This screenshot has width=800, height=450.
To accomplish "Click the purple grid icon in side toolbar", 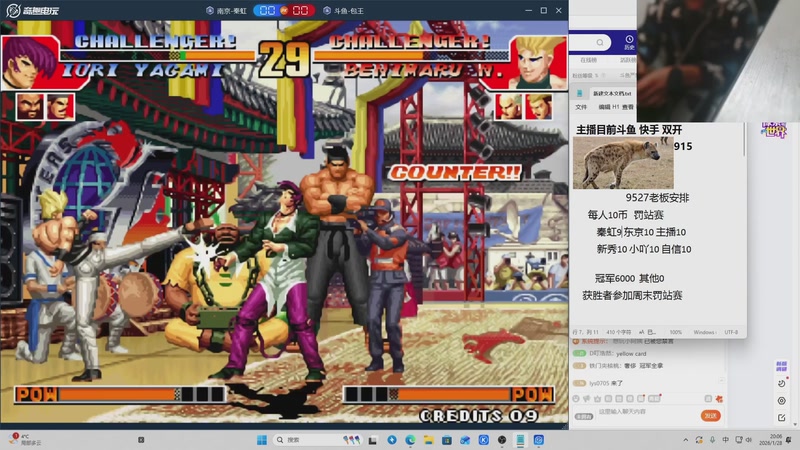I will [x=781, y=366].
